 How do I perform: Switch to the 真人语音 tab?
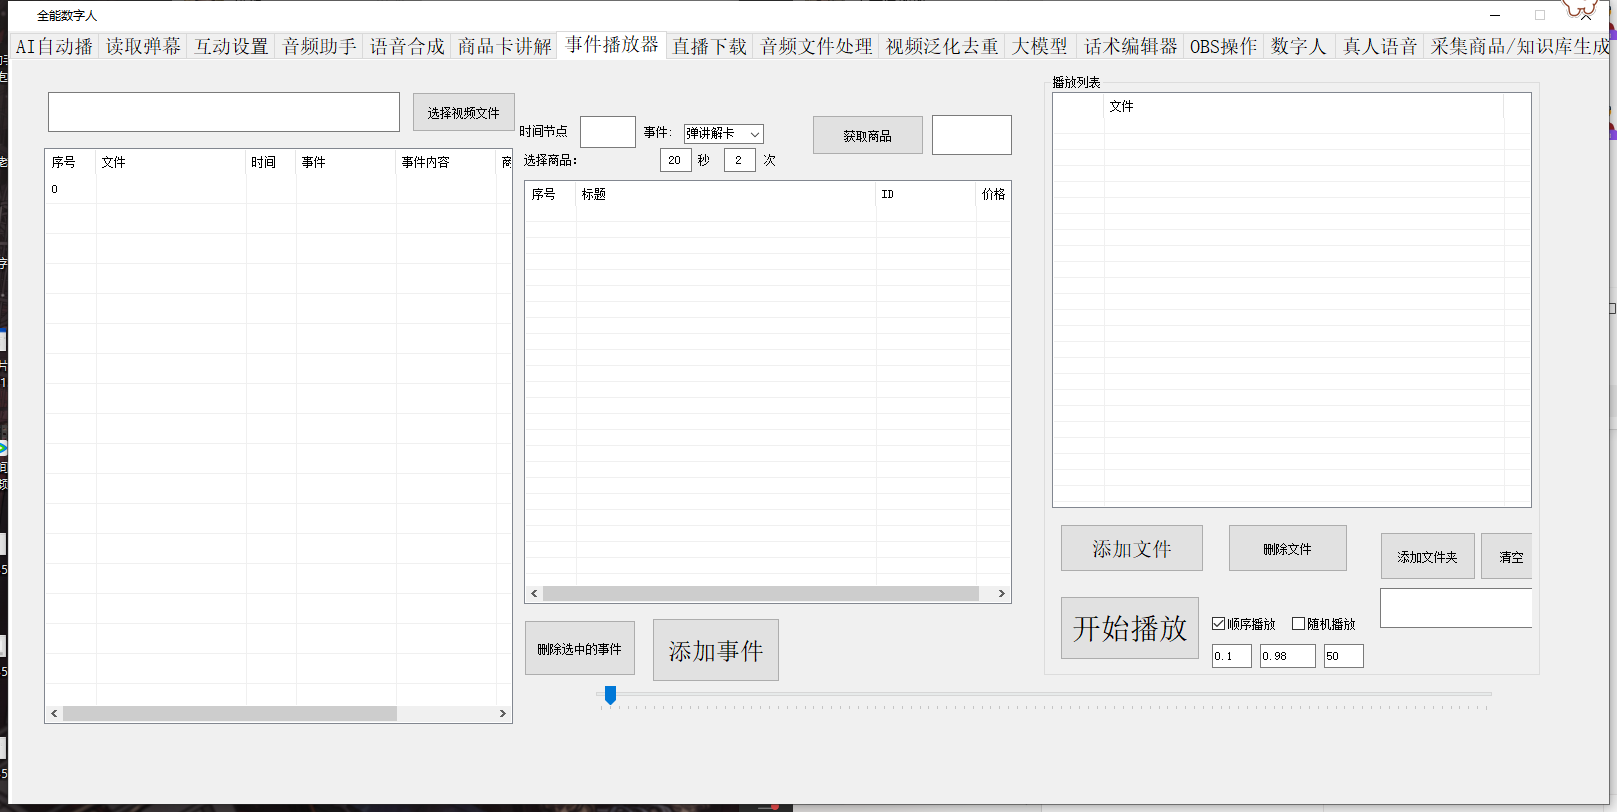1380,46
